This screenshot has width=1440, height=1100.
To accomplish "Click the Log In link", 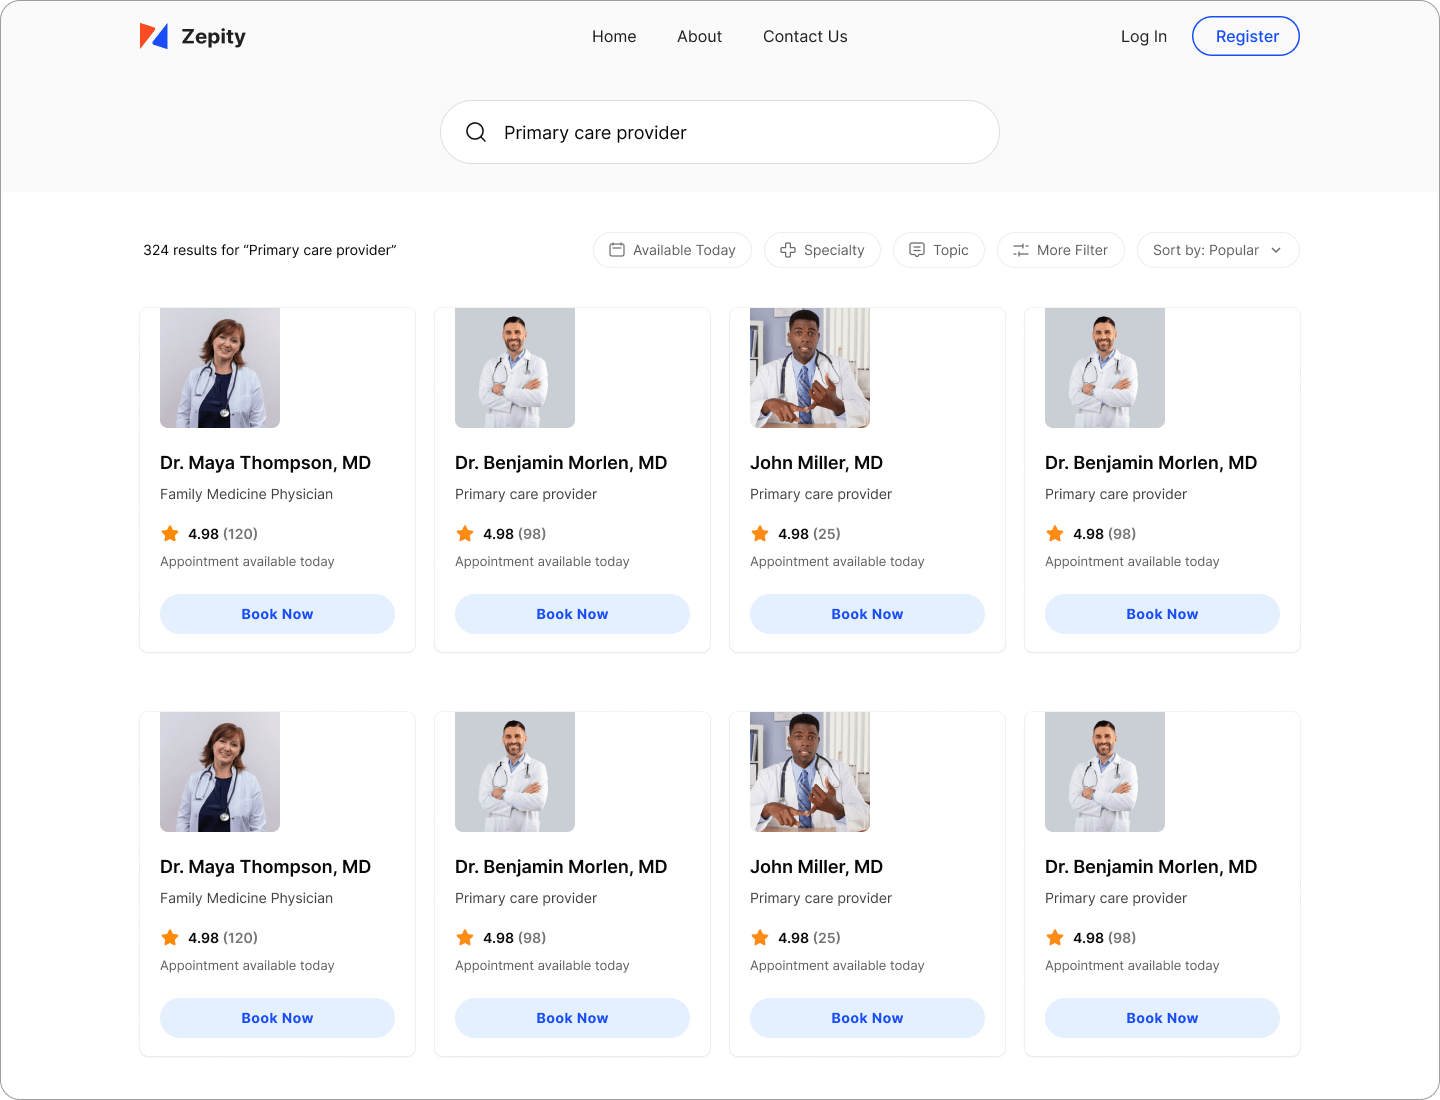I will click(x=1143, y=37).
